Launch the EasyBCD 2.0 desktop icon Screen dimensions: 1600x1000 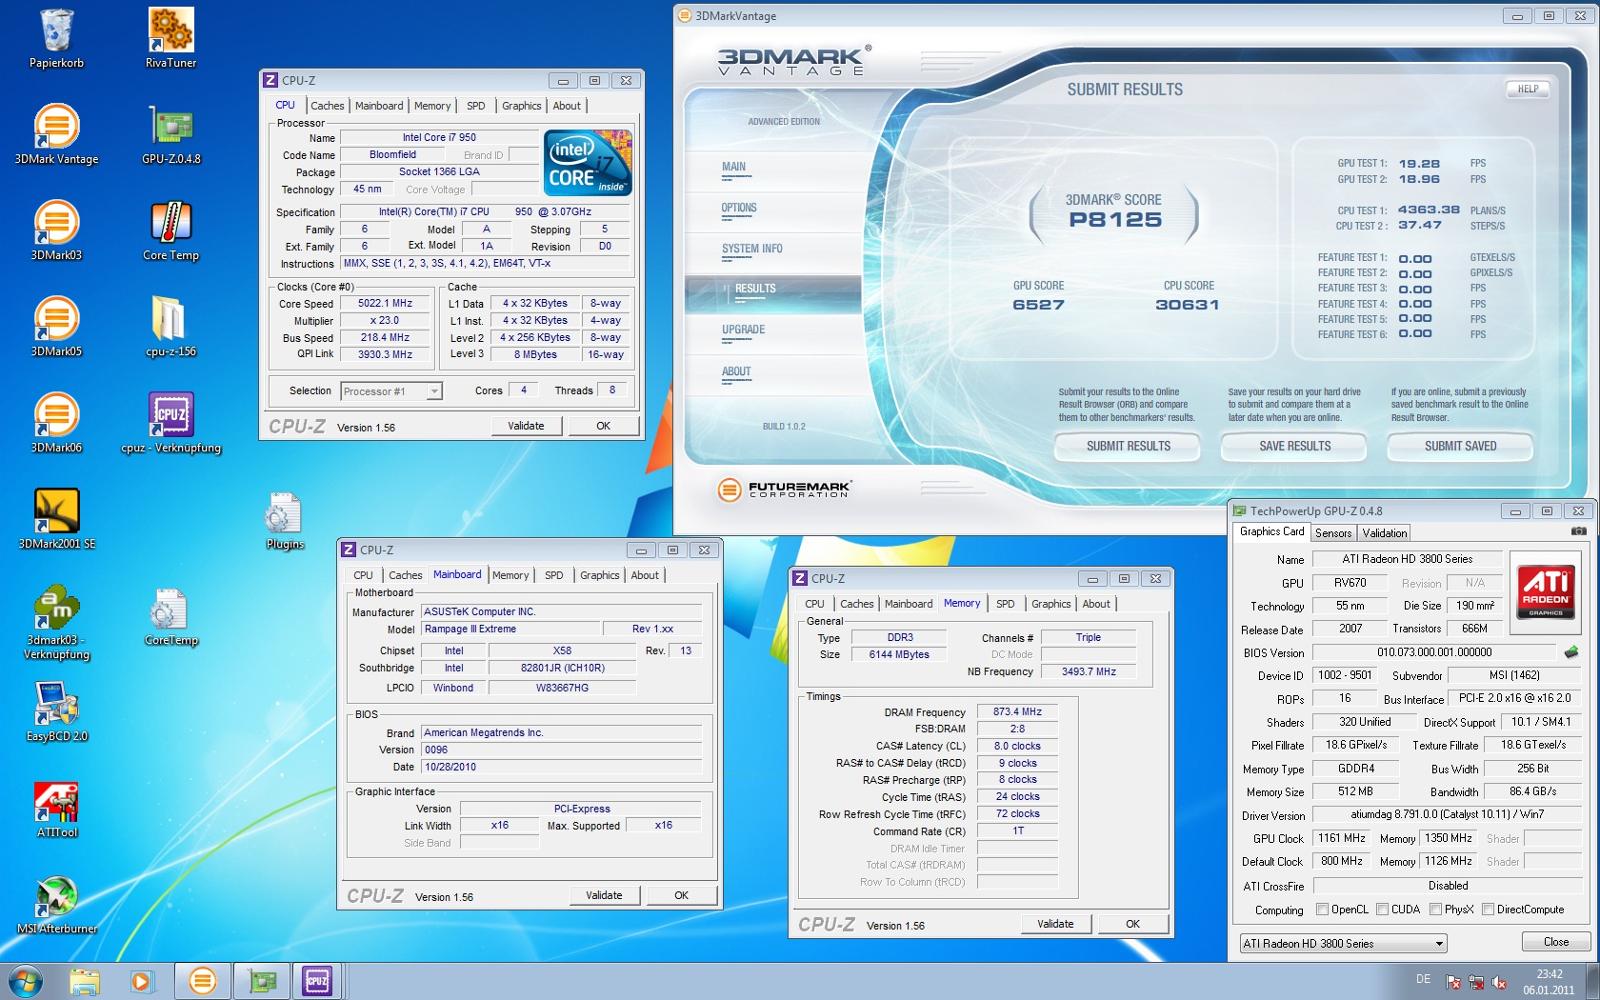[x=57, y=711]
